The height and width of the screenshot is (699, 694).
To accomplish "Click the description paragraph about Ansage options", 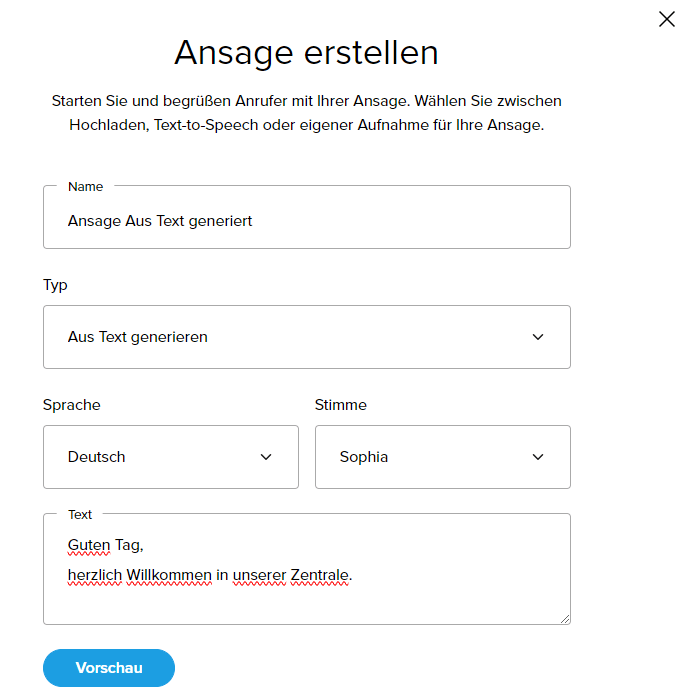I will click(x=306, y=113).
